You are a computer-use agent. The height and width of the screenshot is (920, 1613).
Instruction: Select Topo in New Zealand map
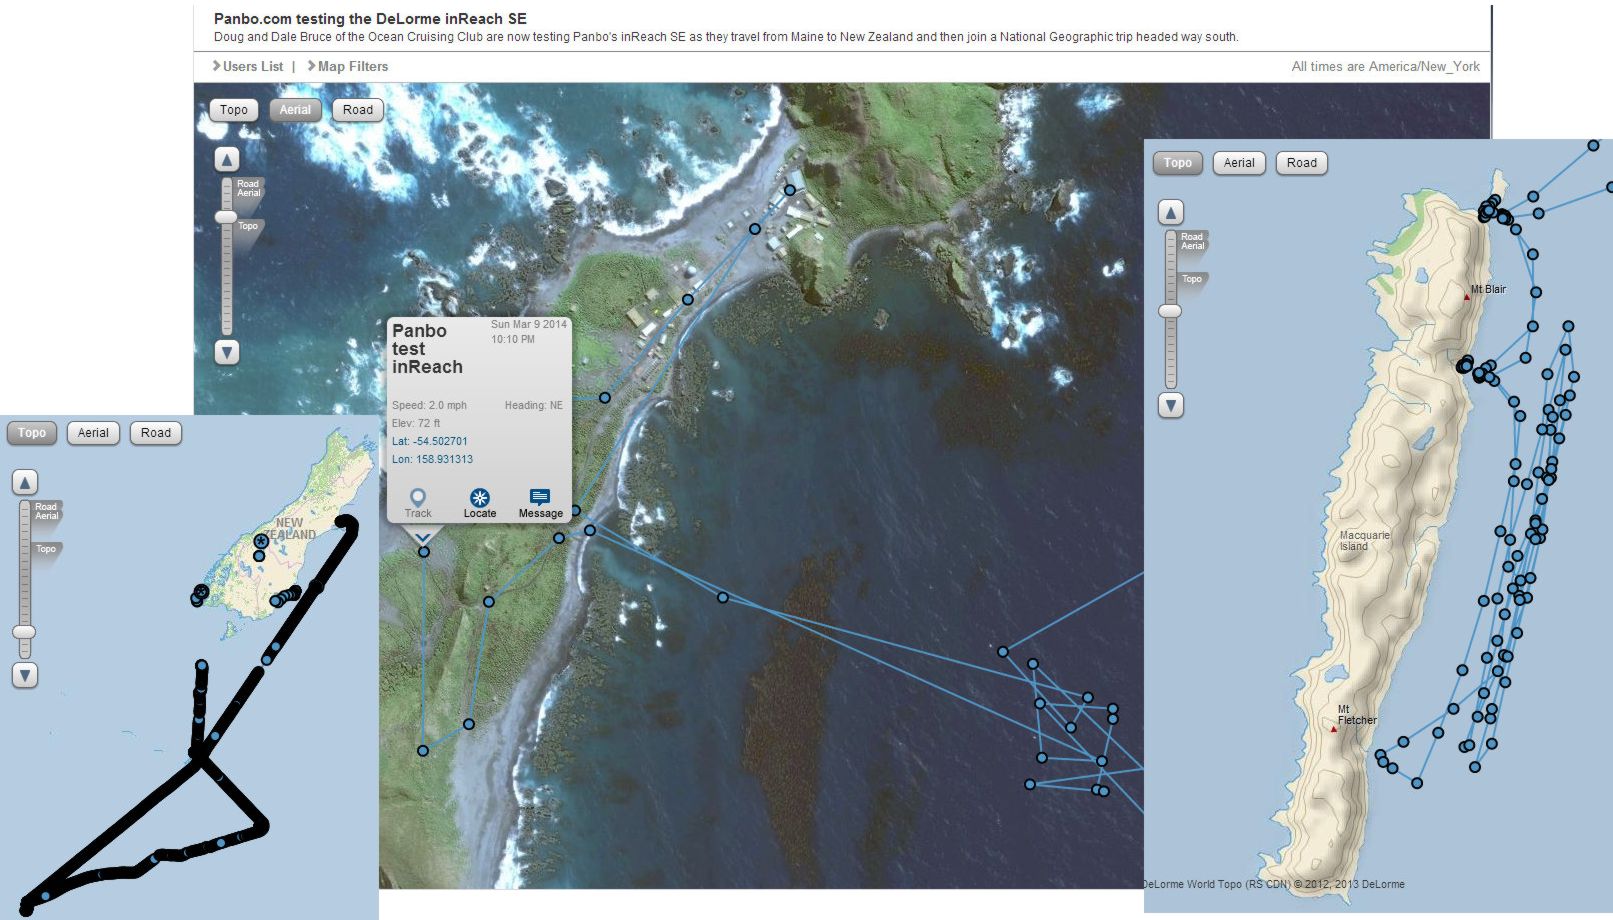click(x=32, y=433)
